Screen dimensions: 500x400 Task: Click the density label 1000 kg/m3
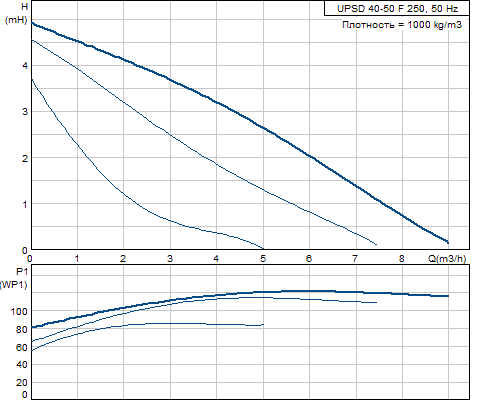(x=402, y=25)
